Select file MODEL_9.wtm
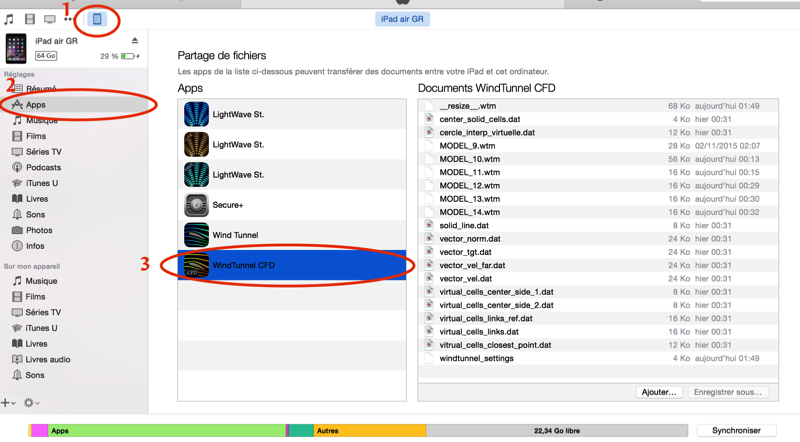 (598, 145)
